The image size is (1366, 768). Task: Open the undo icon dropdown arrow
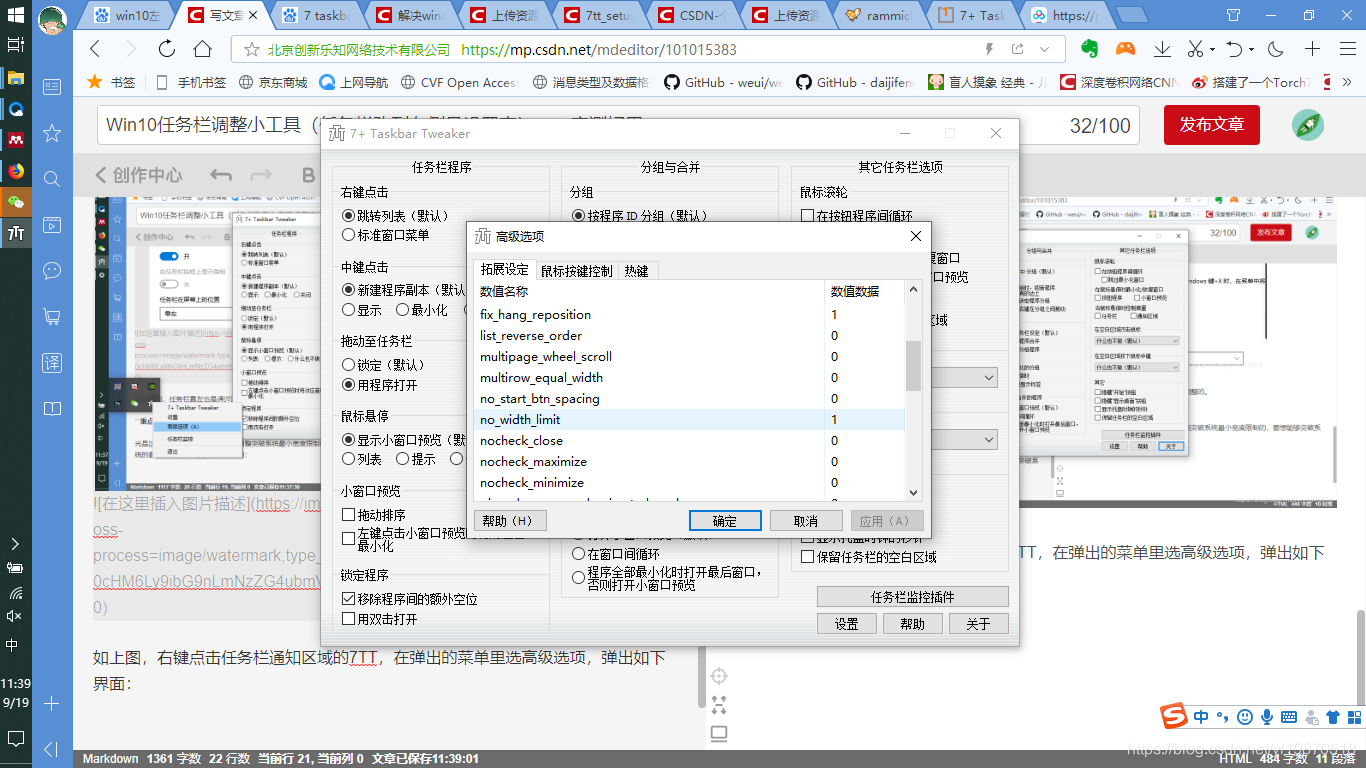1252,49
